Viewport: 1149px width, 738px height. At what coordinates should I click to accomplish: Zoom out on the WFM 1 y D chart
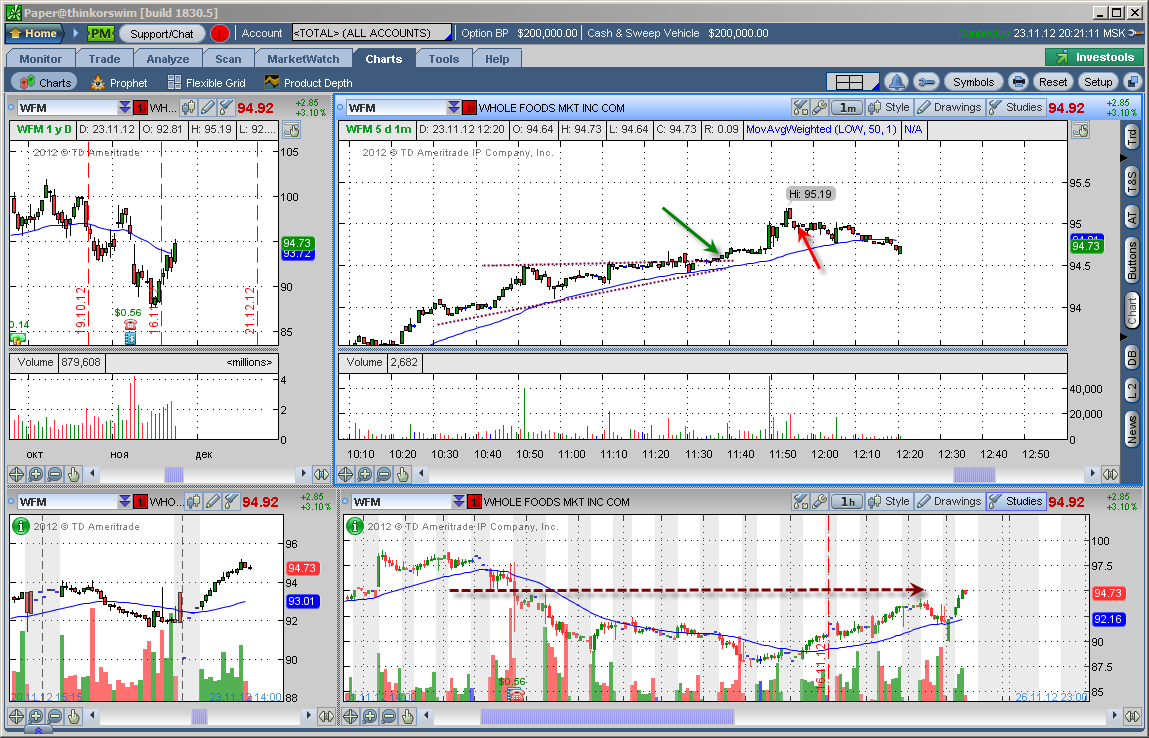pos(54,474)
